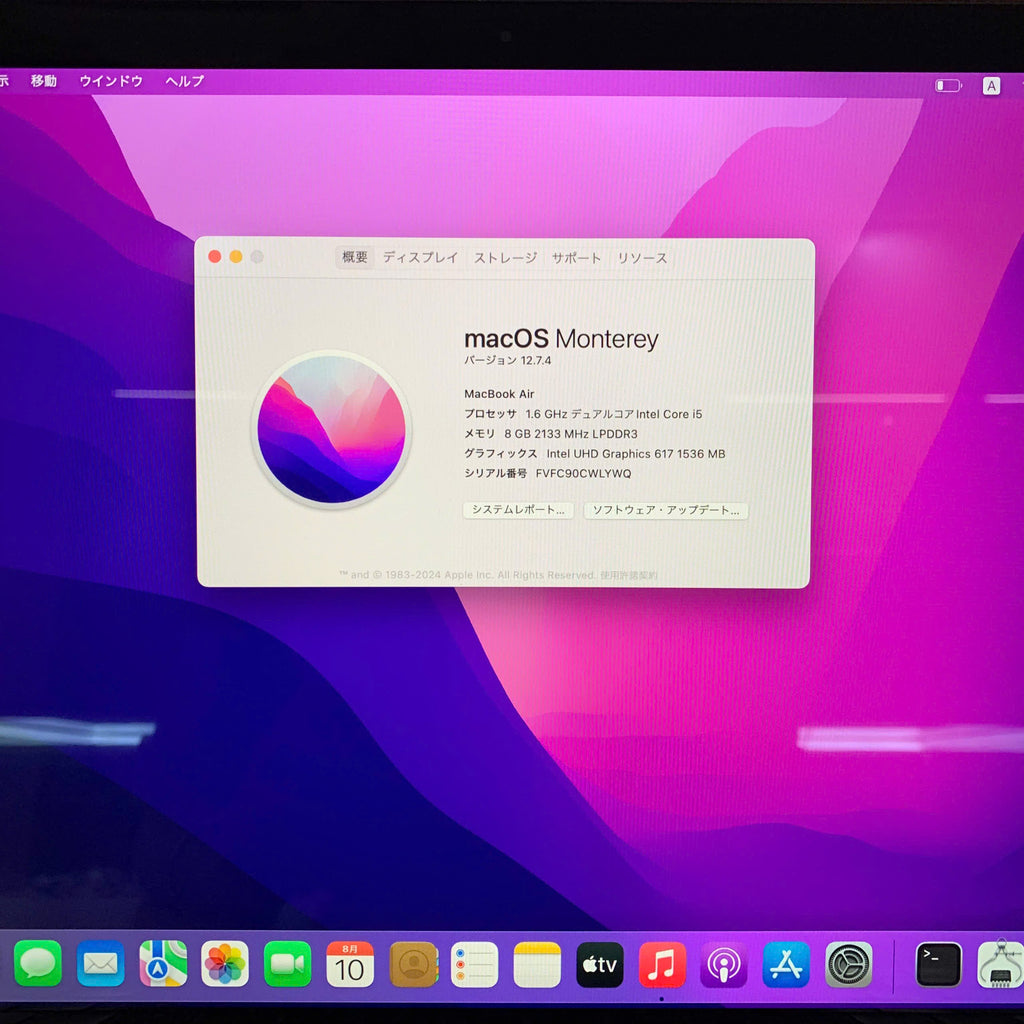This screenshot has width=1024, height=1024.
Task: Open System Information chip icon in Dock
Action: [x=1000, y=965]
